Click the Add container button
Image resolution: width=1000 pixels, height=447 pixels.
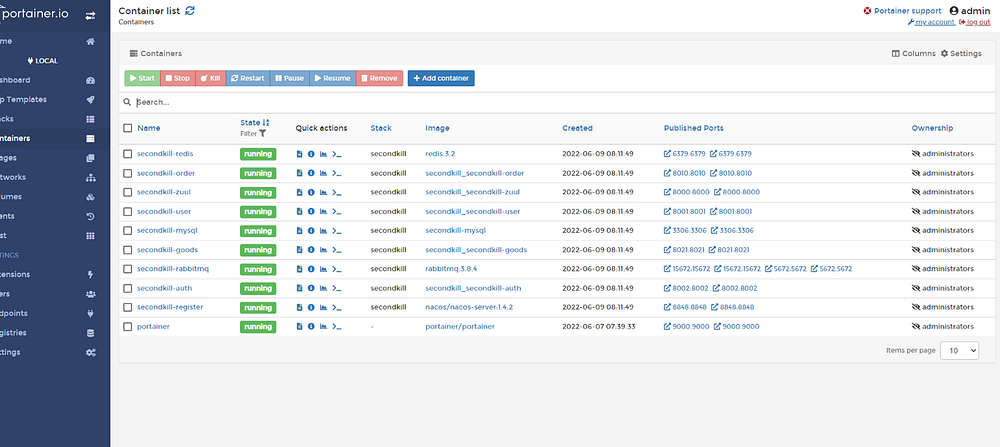click(441, 78)
